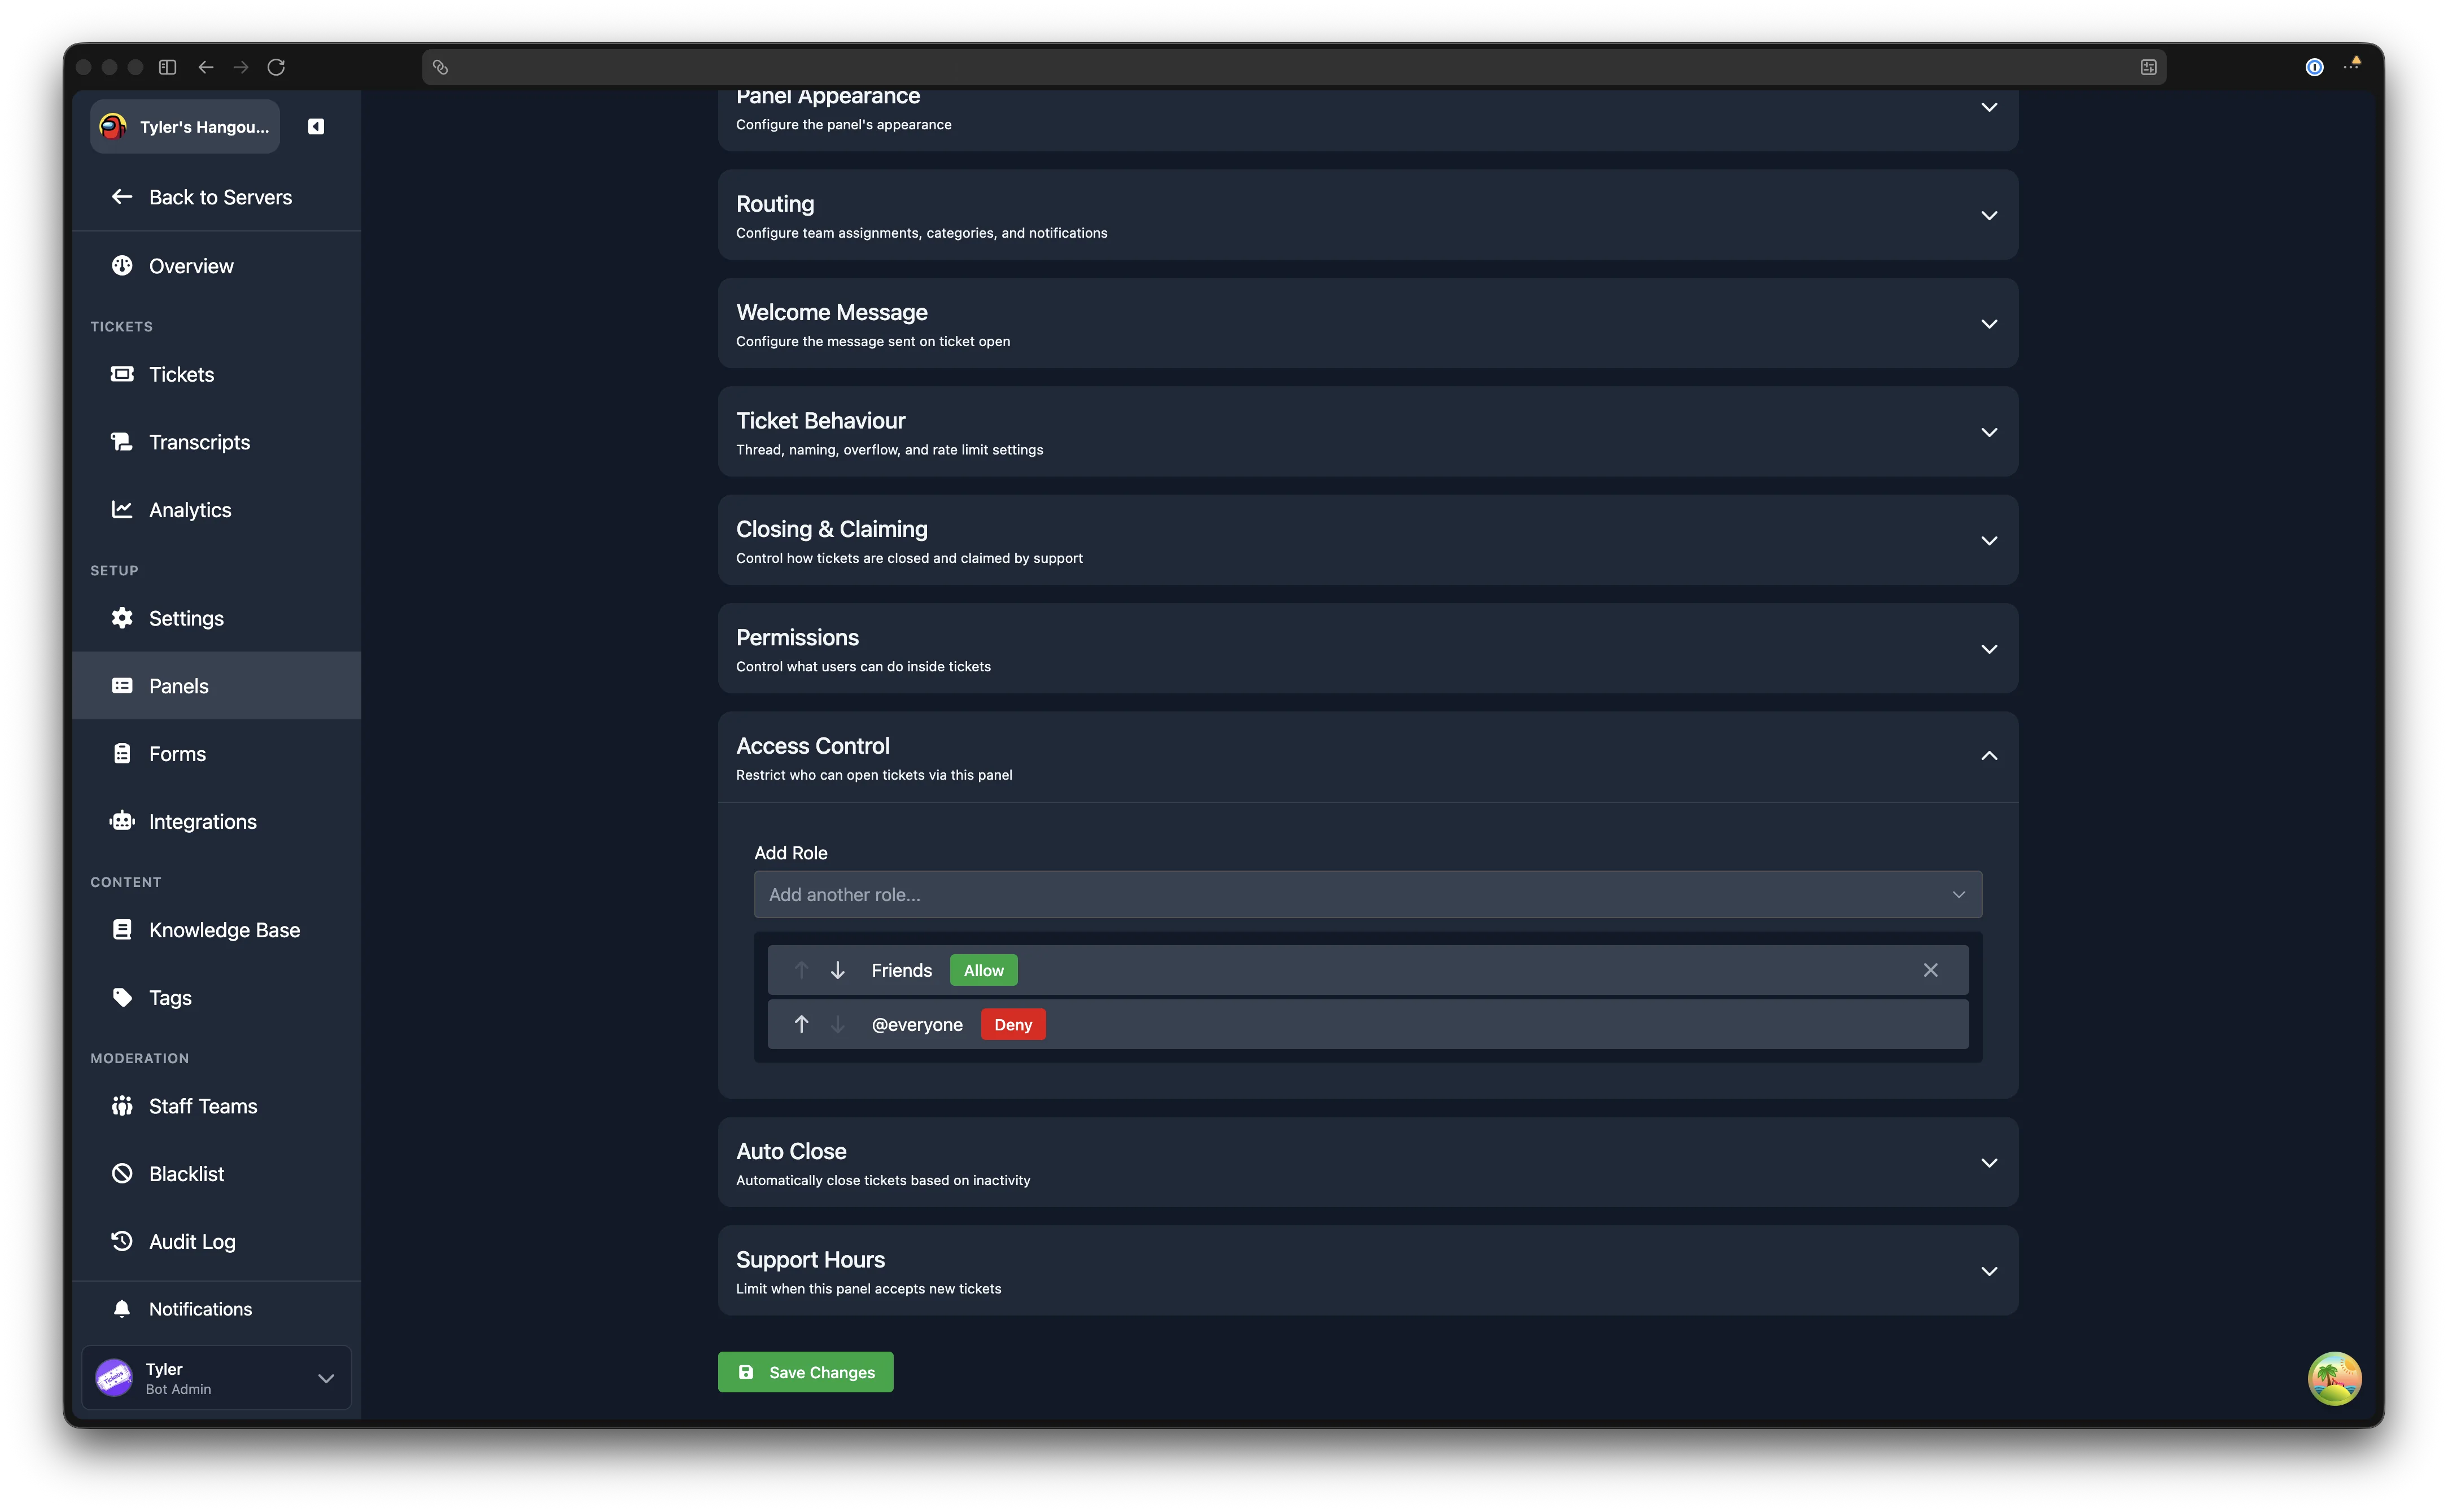Open the Tyler Bot Admin account menu
The image size is (2448, 1512).
click(217, 1378)
